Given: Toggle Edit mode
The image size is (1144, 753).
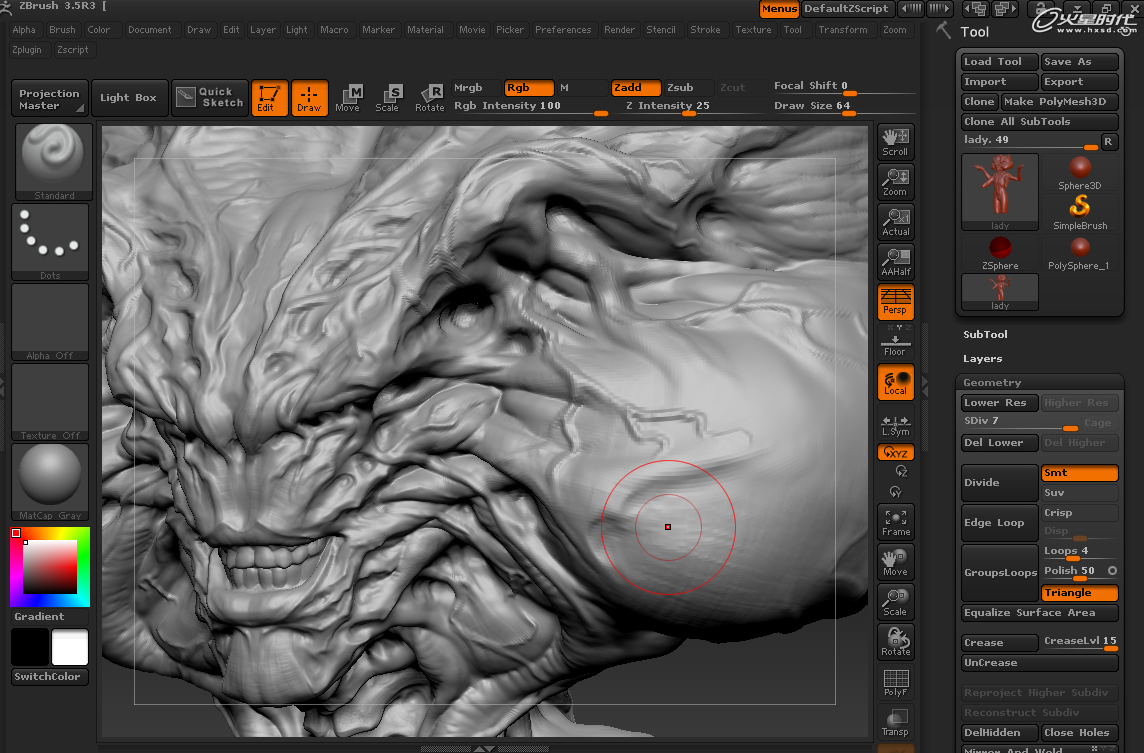Looking at the screenshot, I should 269,98.
